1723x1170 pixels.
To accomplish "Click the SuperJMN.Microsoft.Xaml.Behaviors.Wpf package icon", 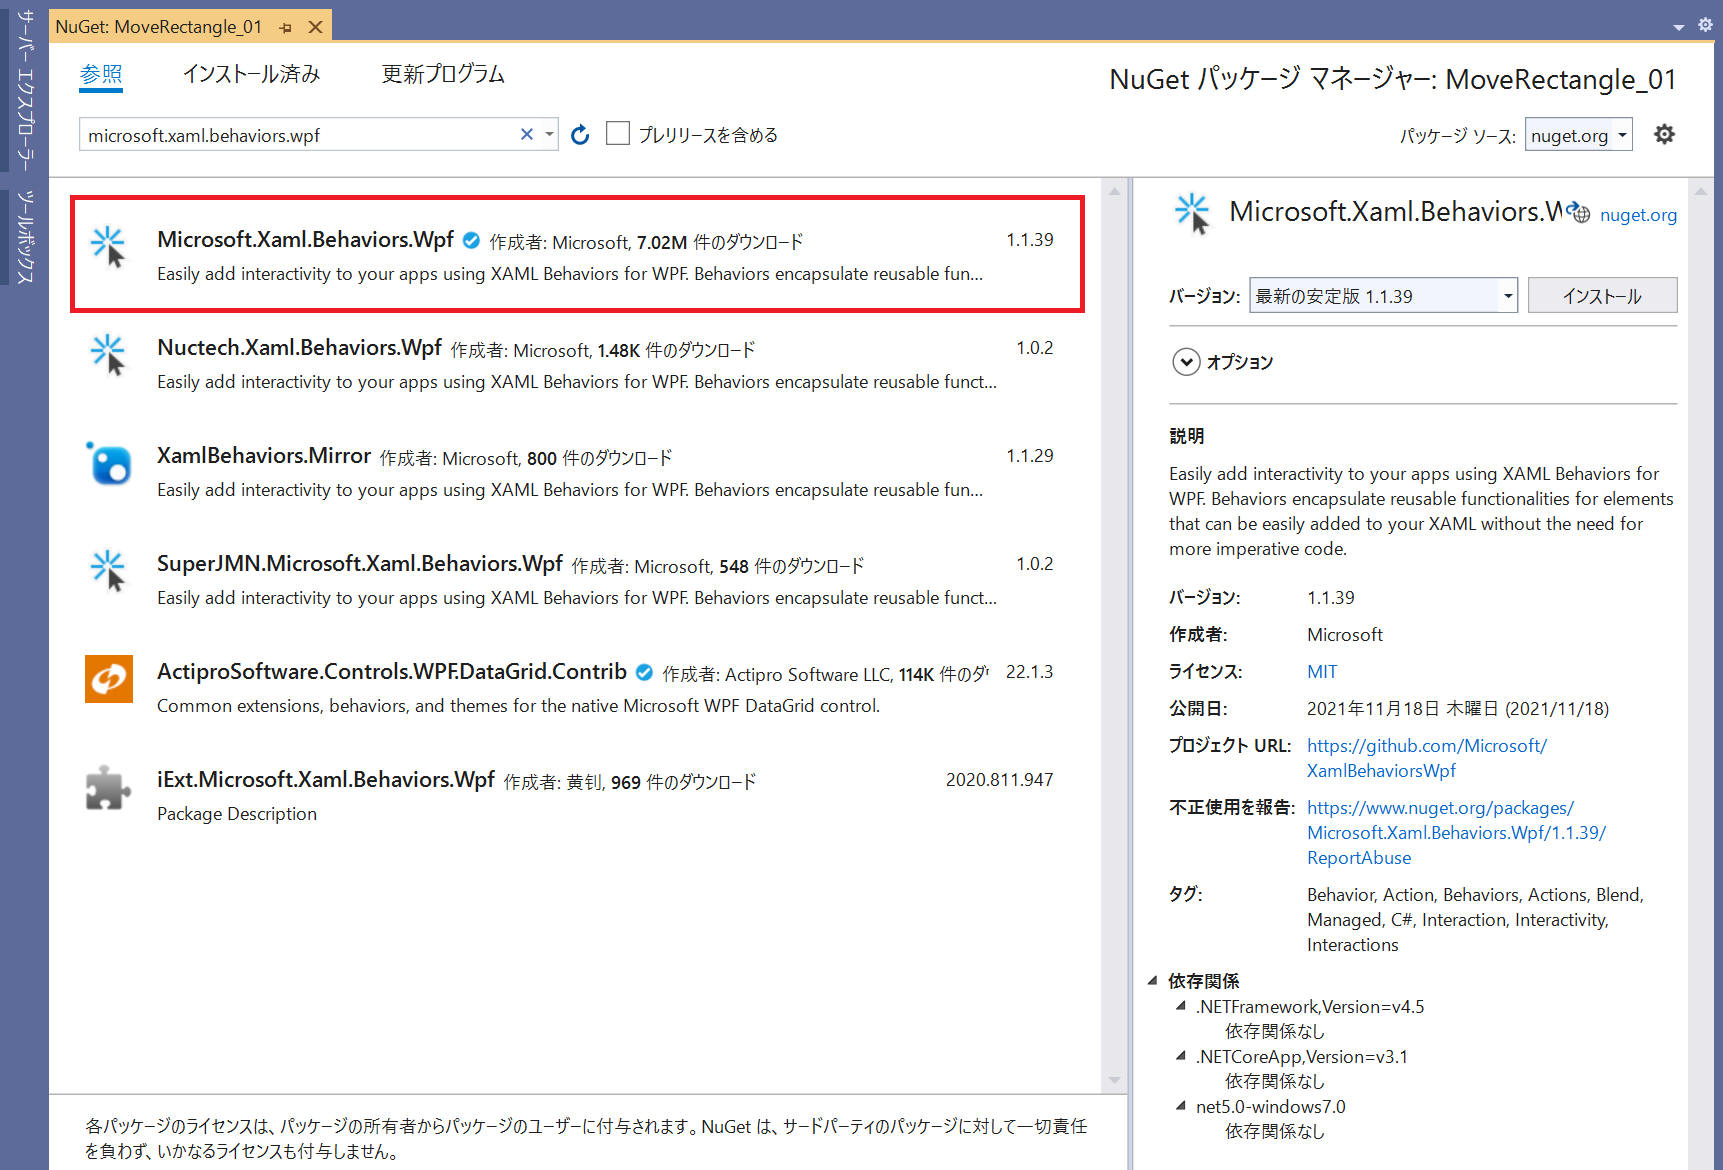I will (108, 571).
